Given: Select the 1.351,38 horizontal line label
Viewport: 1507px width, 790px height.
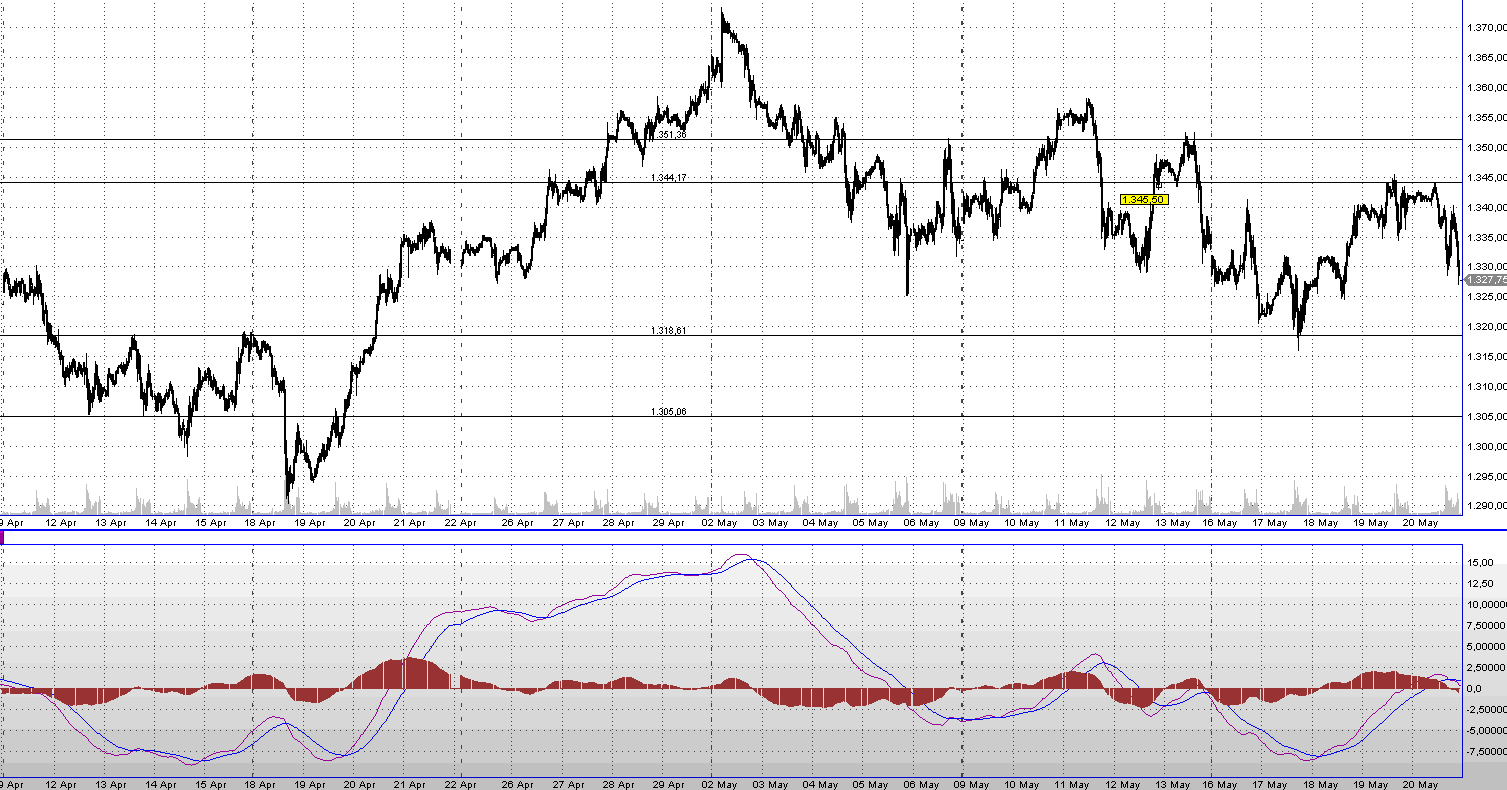Looking at the screenshot, I should (x=669, y=134).
